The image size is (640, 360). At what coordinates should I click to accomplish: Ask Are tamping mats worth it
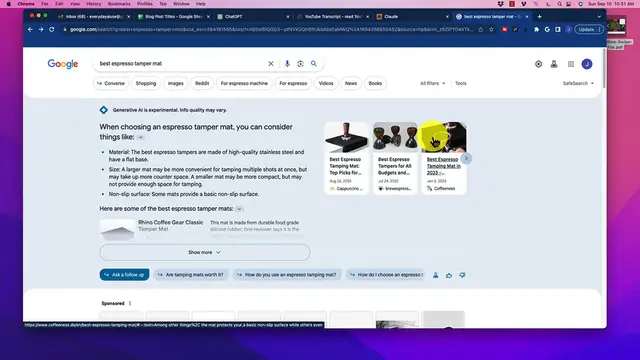(x=191, y=275)
